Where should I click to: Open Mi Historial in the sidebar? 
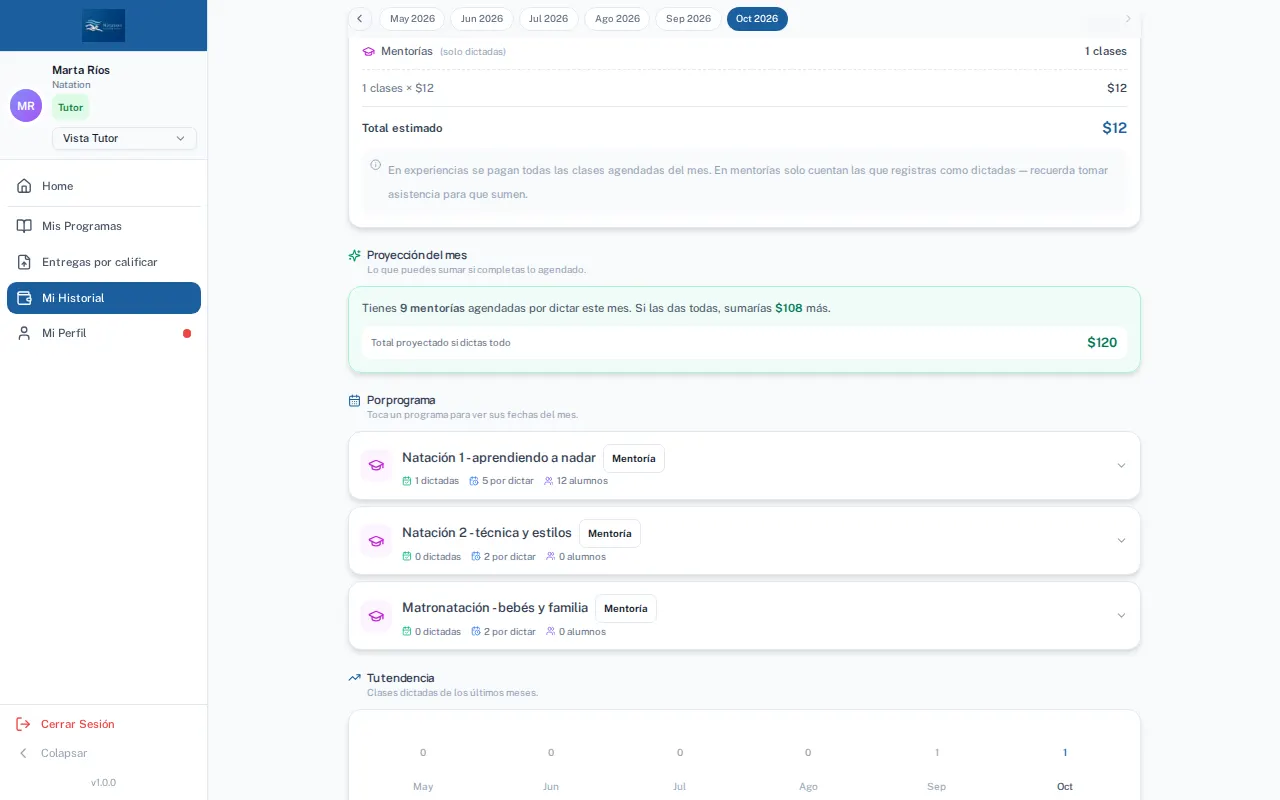coord(104,298)
